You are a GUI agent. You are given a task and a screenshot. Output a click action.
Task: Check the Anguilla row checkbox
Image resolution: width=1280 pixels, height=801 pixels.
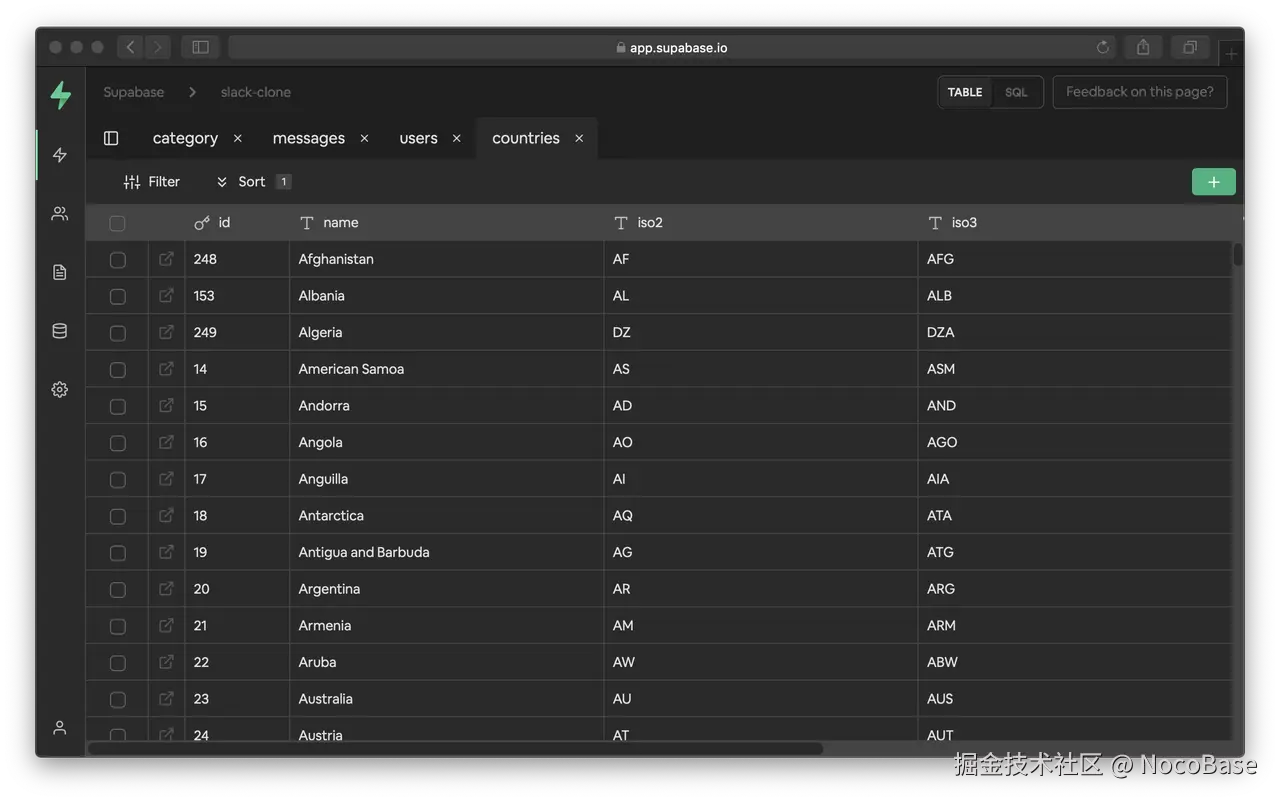coord(117,480)
